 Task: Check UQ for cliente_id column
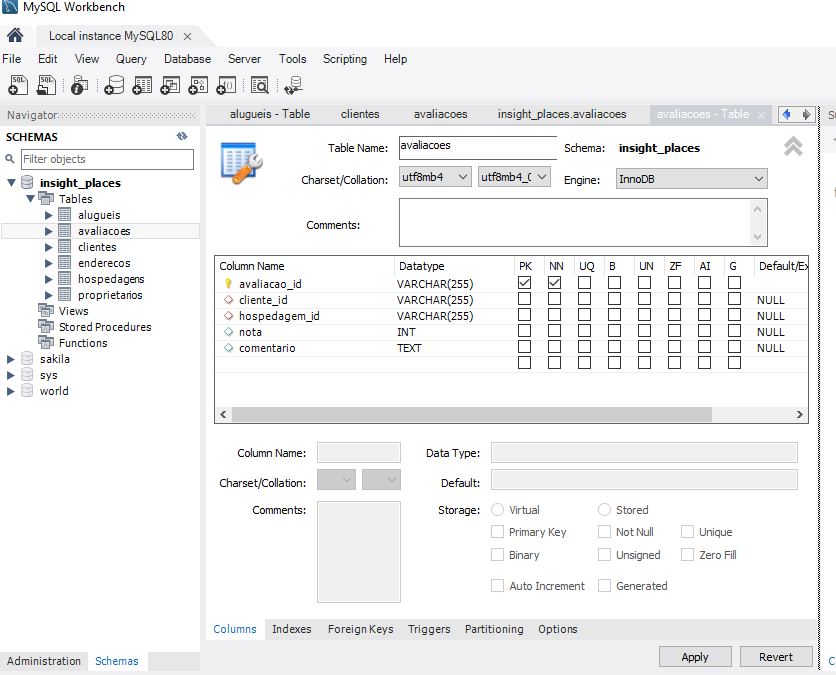point(584,299)
